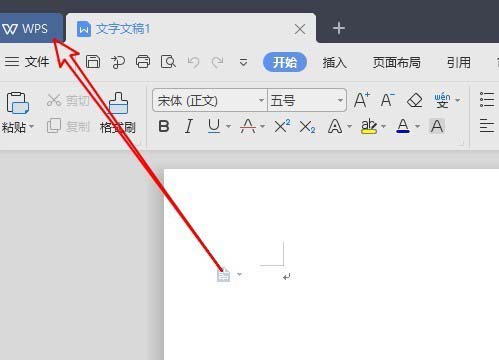
Task: Click the paragraph mark in document page
Action: (x=287, y=277)
